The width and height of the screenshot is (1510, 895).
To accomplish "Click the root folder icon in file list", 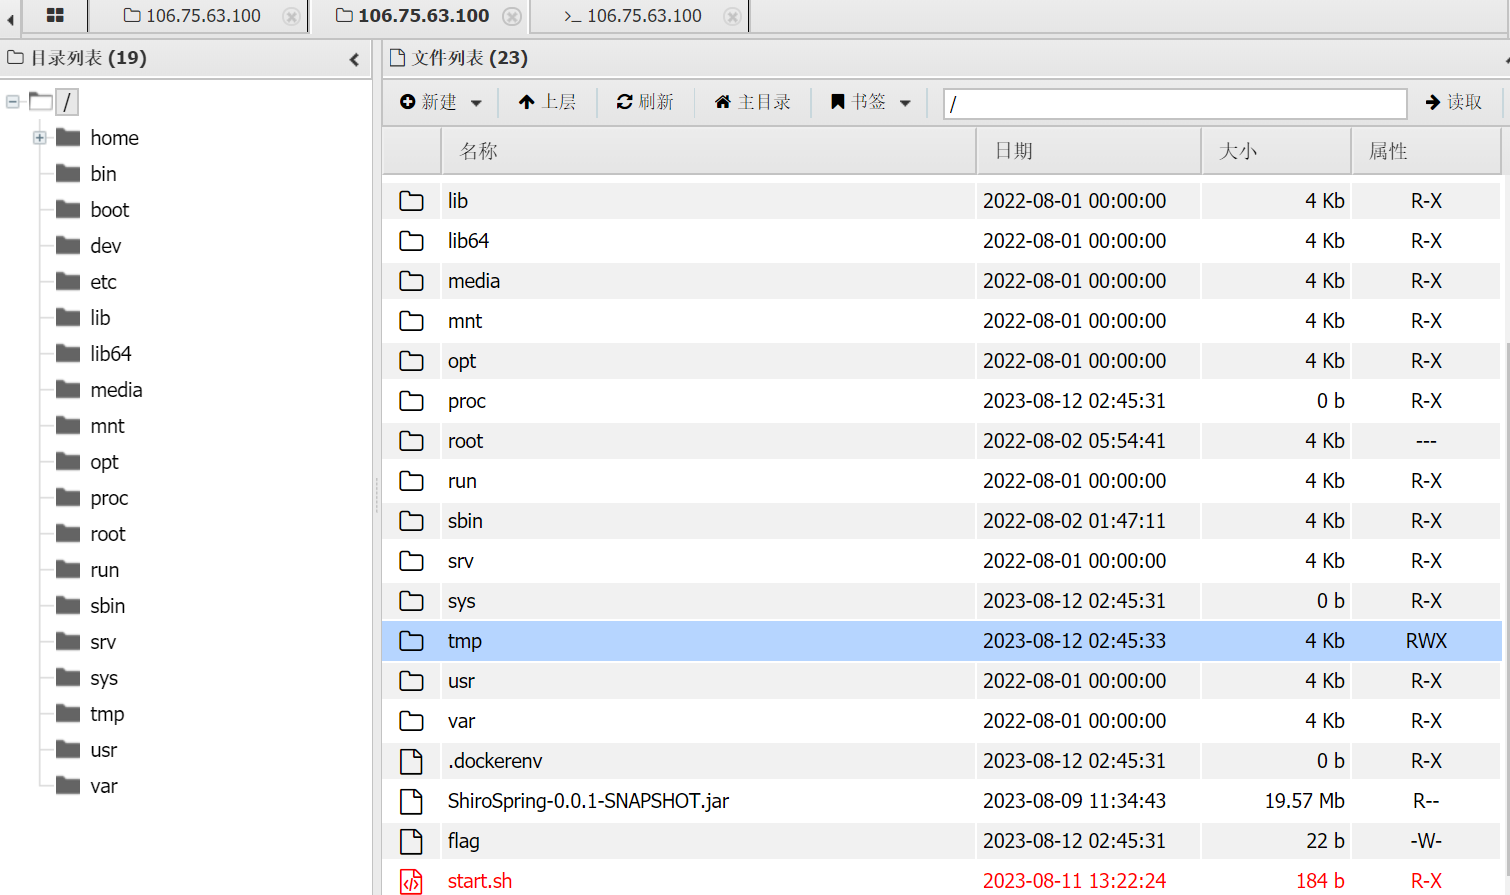I will (x=411, y=441).
